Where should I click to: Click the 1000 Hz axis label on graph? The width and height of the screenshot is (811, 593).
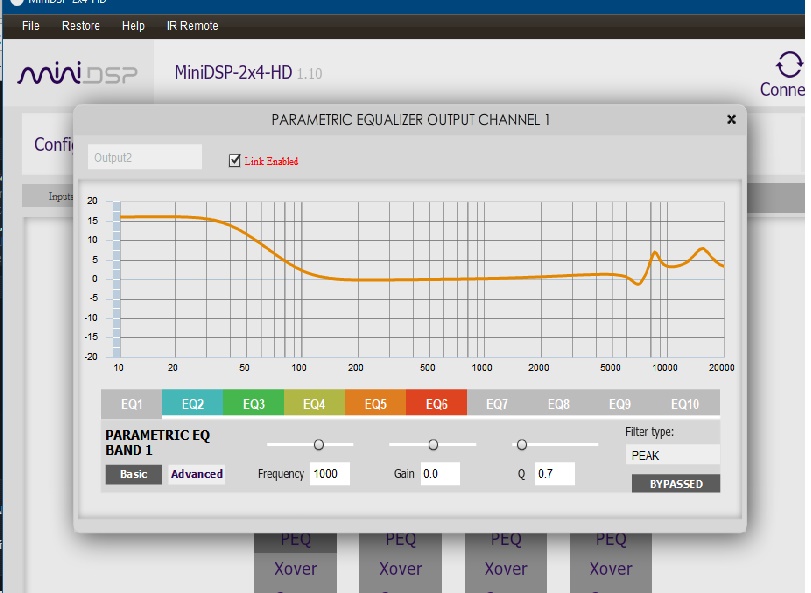482,368
